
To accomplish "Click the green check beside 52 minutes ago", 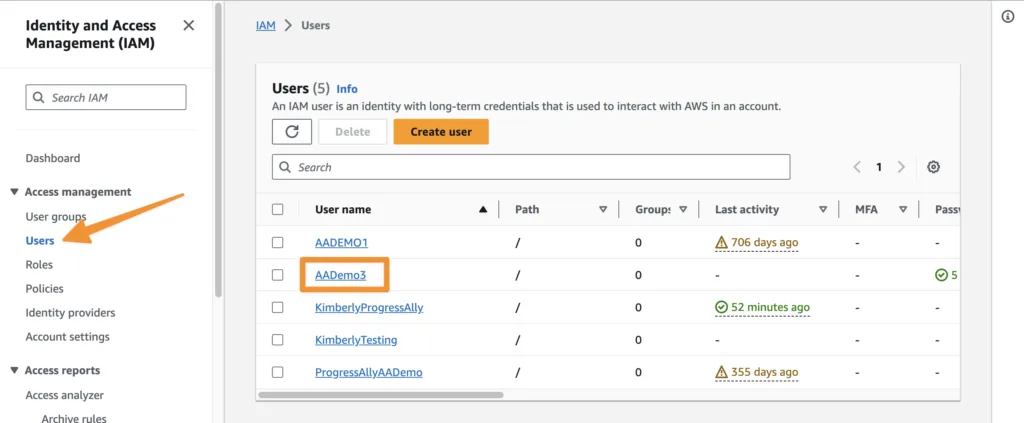I will [x=721, y=307].
